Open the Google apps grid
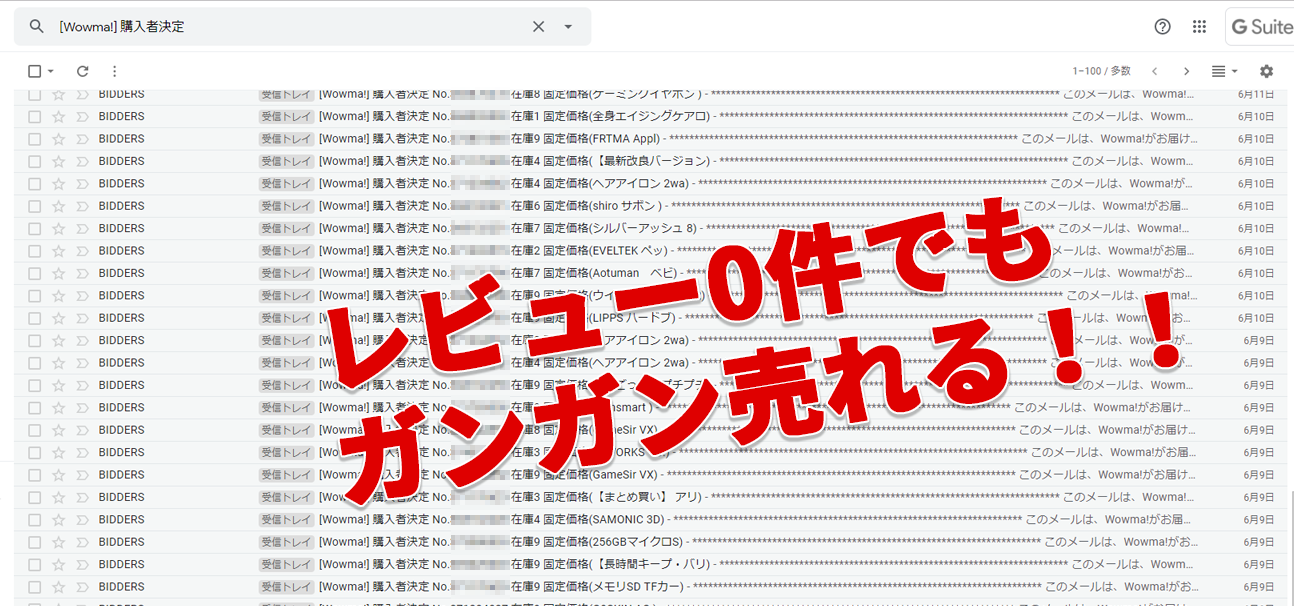1294x606 pixels. [1199, 27]
